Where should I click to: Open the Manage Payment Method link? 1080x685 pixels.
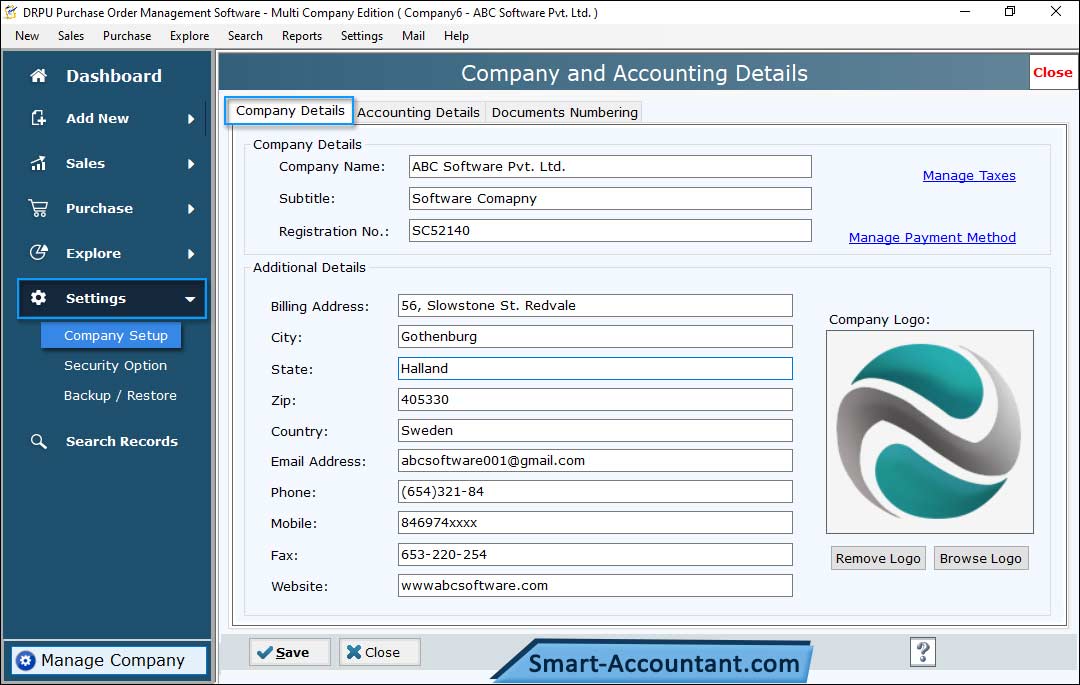(932, 238)
